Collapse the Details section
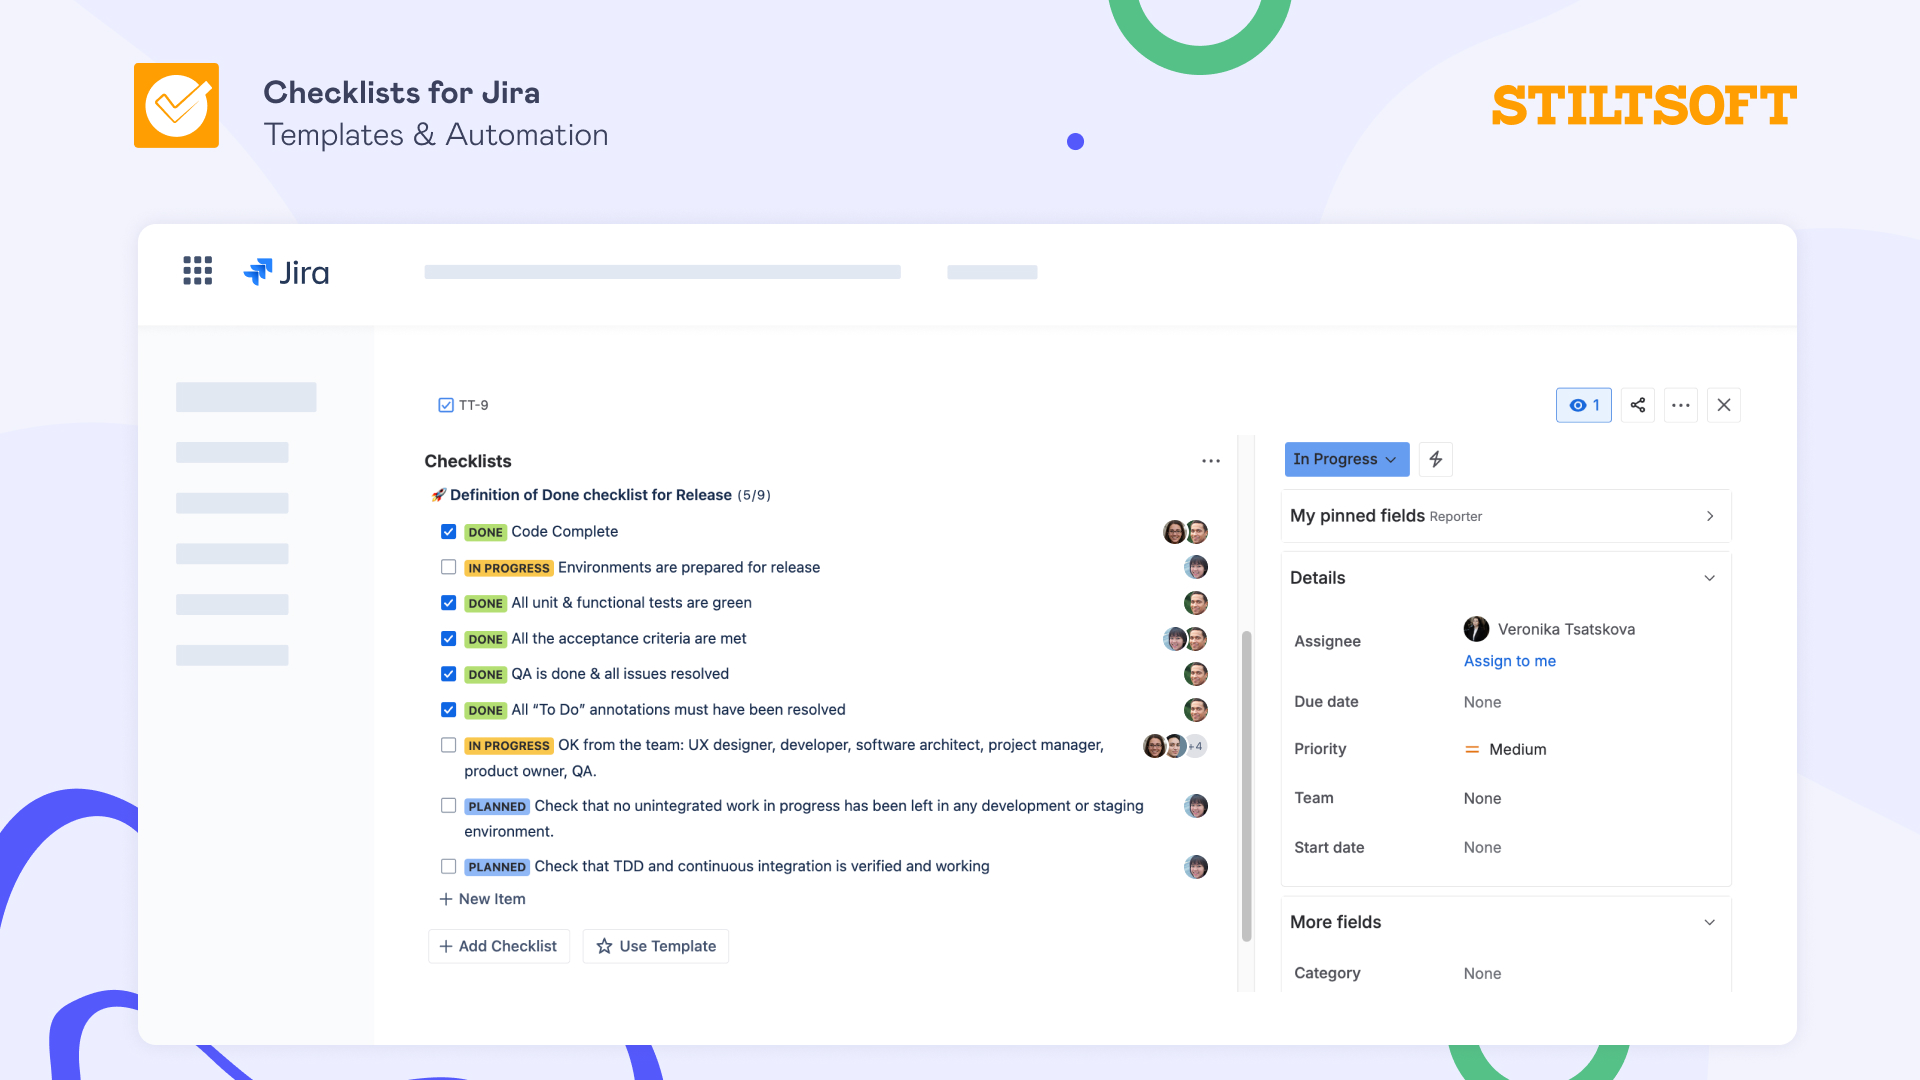The width and height of the screenshot is (1920, 1080). click(1710, 578)
